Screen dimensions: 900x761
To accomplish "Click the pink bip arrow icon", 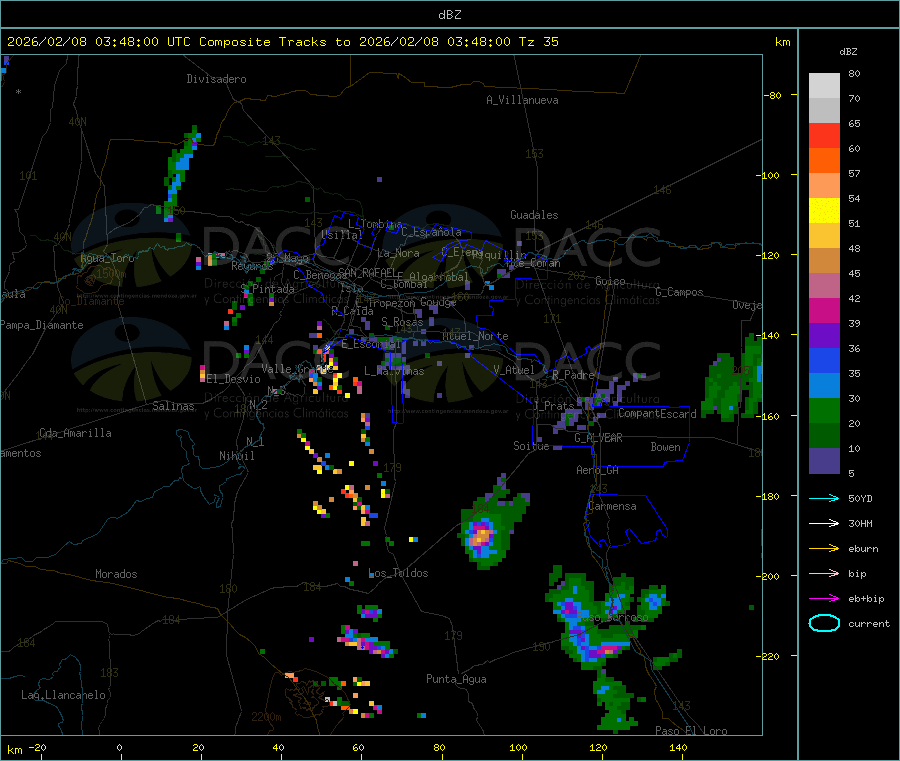I will coord(824,573).
